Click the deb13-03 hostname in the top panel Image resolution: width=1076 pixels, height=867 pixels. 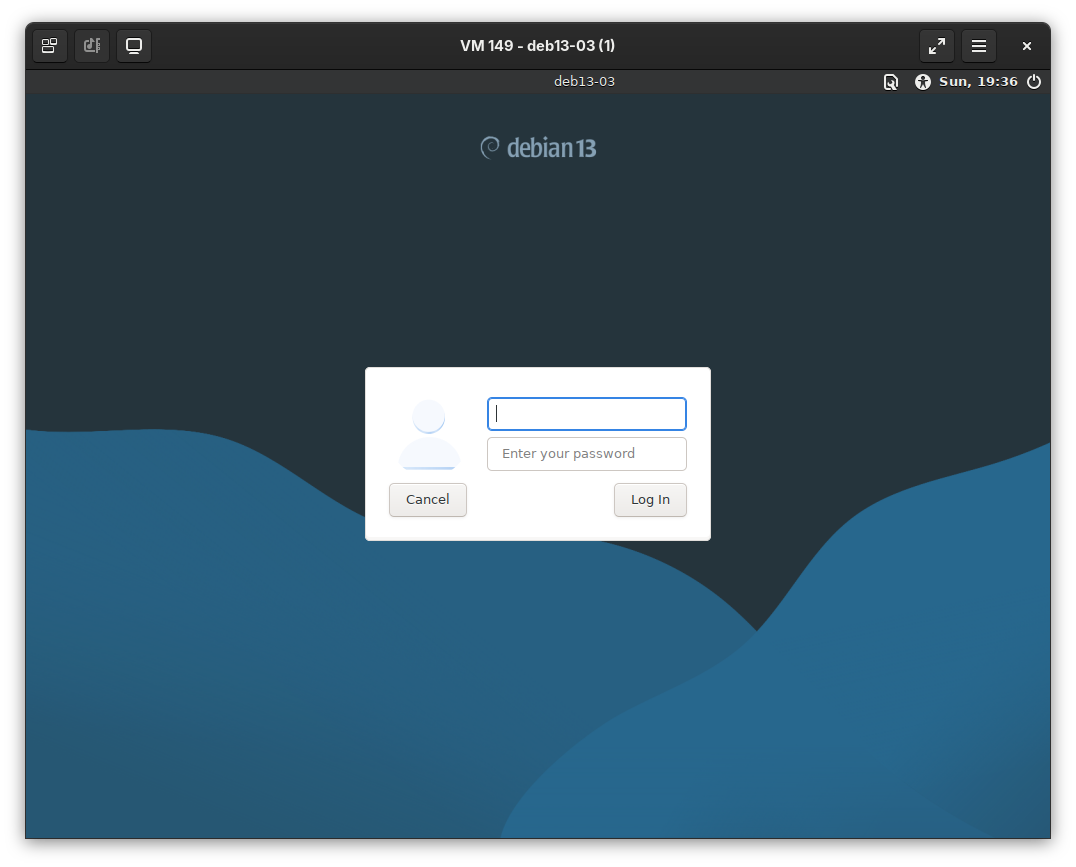pyautogui.click(x=584, y=82)
